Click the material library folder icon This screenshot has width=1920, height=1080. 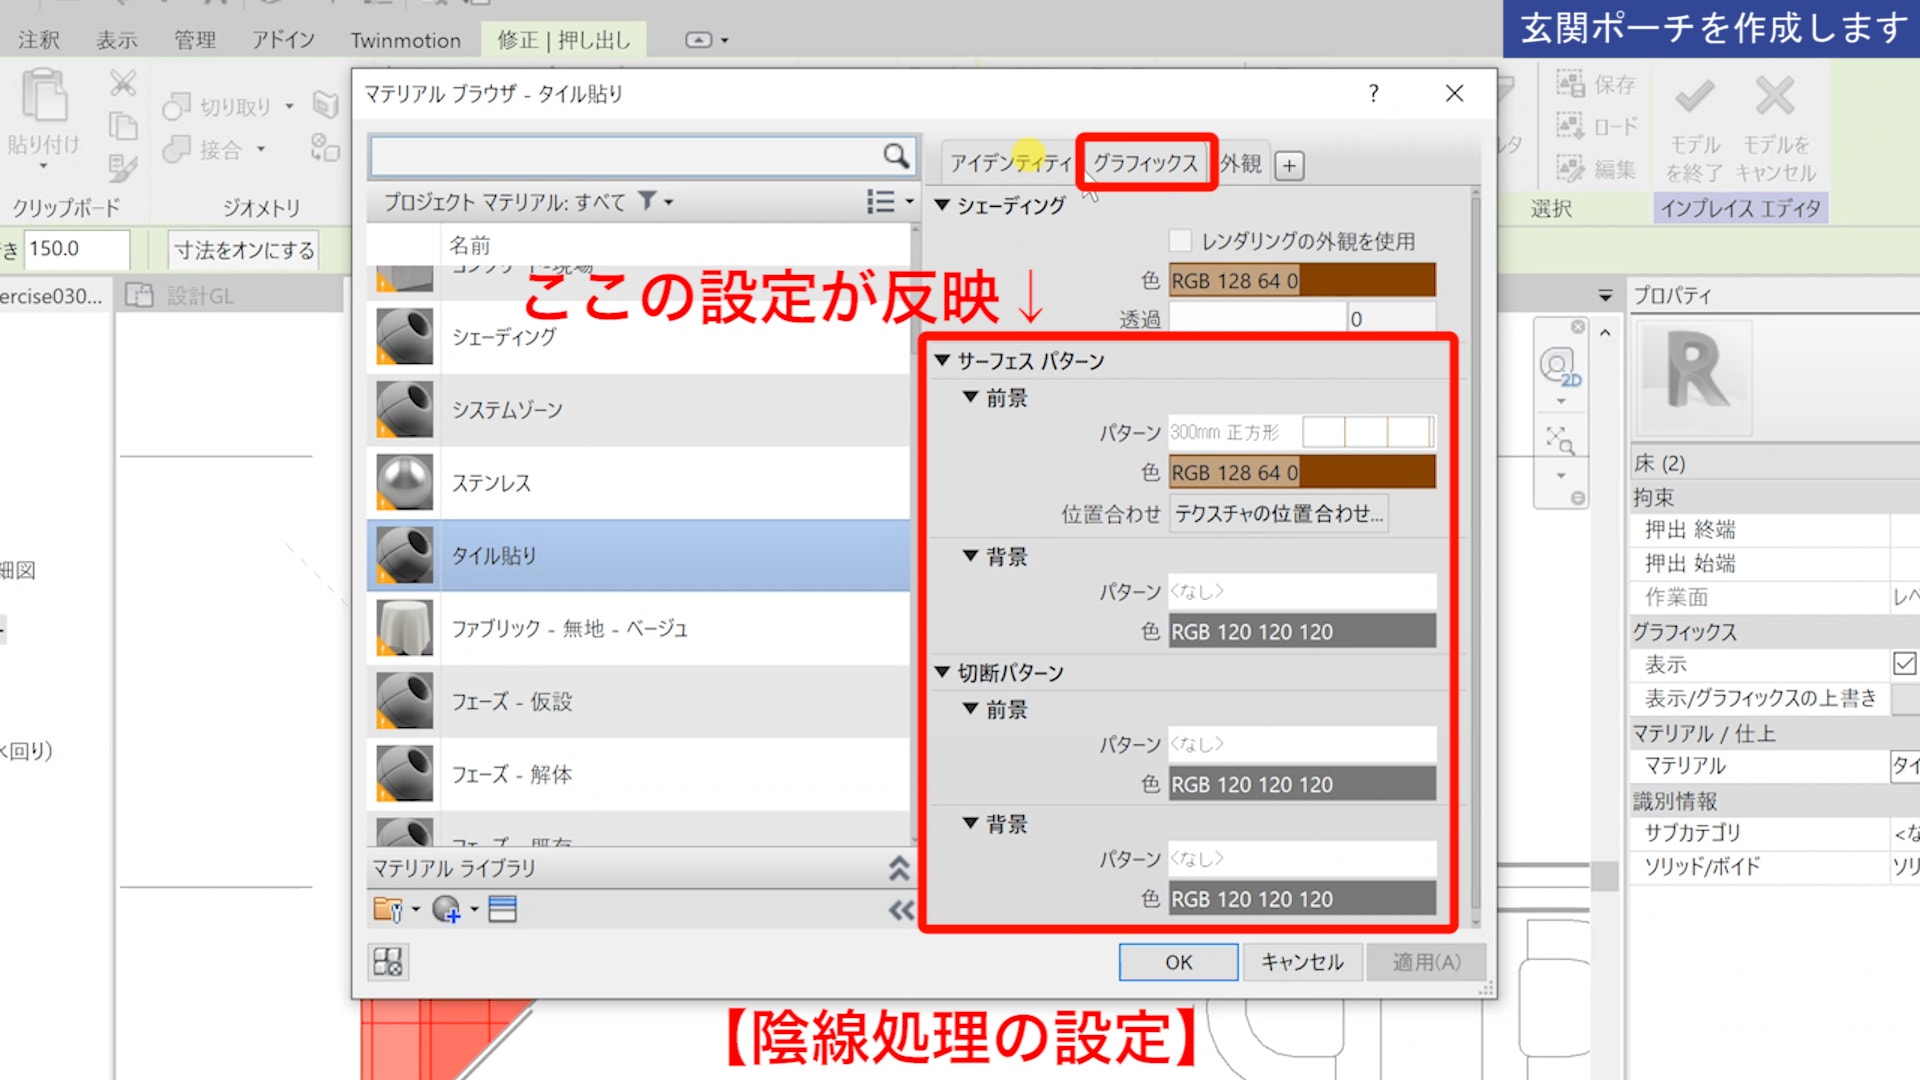388,909
